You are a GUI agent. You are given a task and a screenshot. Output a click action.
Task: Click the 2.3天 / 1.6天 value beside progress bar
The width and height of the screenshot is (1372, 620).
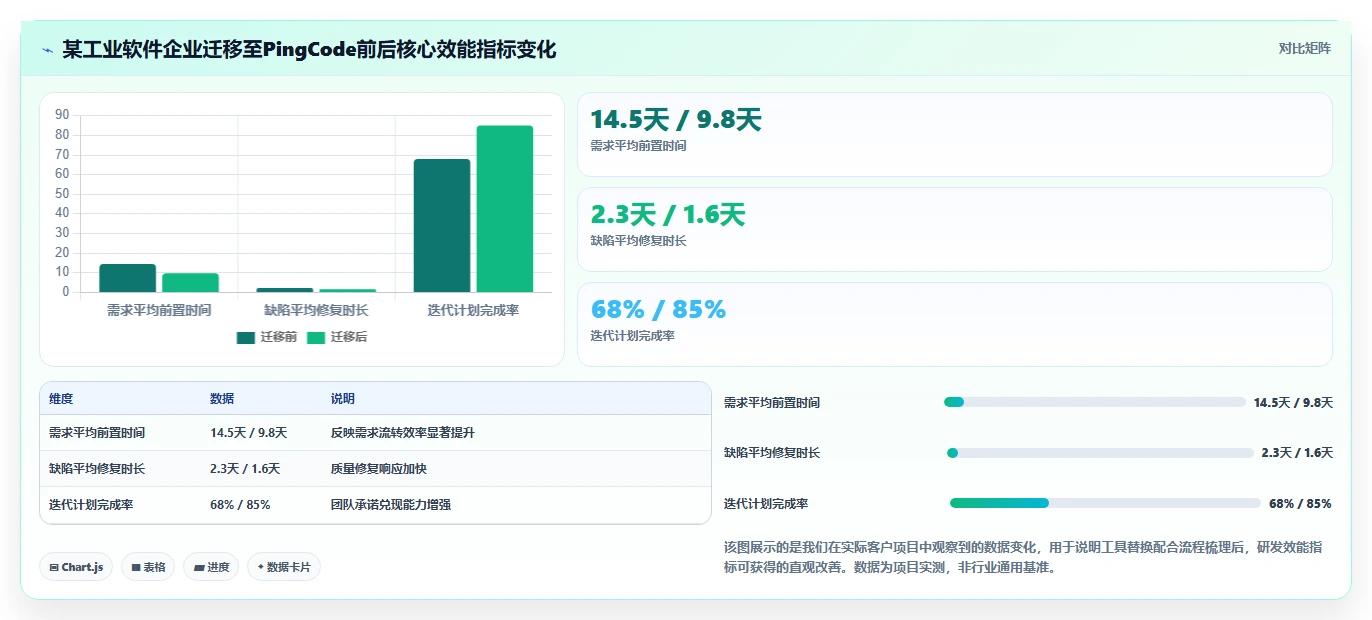pos(1297,453)
